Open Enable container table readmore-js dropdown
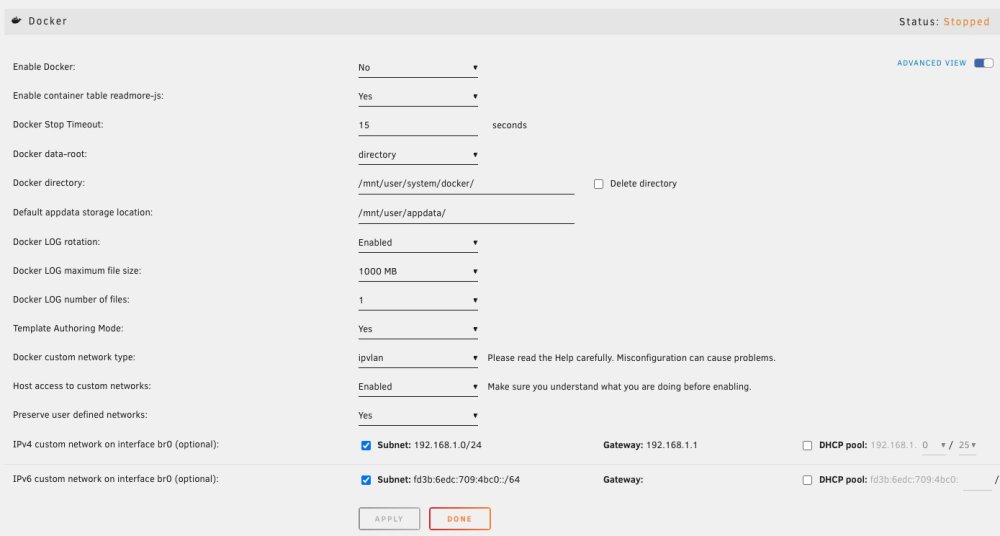Screen dimensions: 1000x536 coord(418,96)
